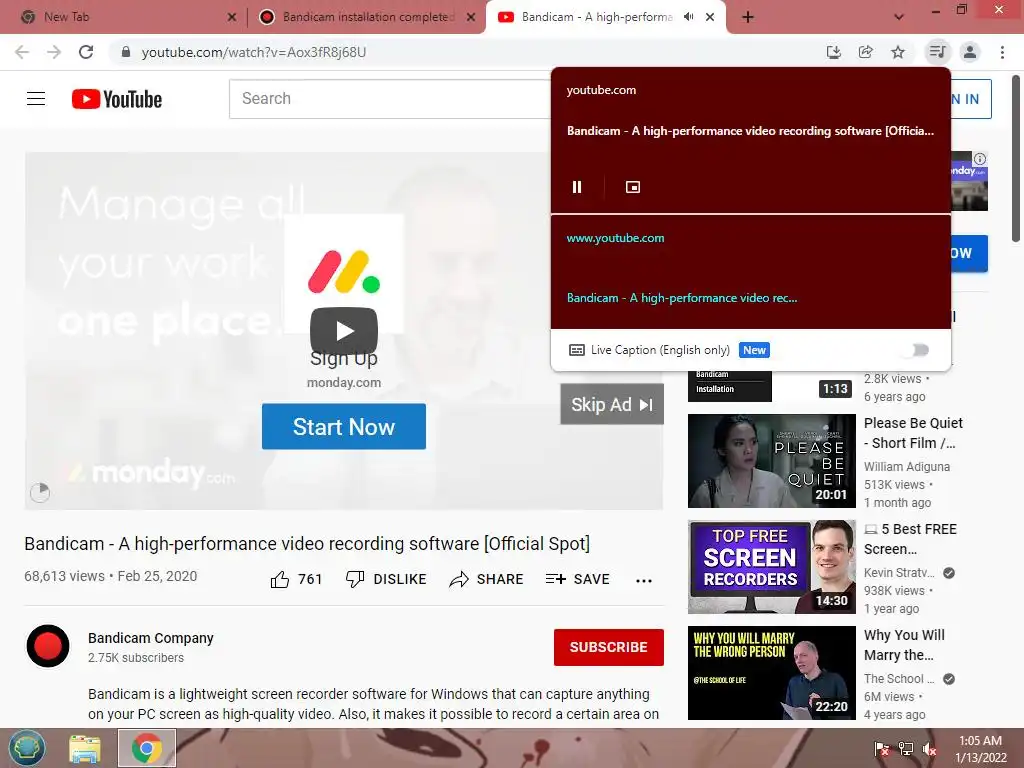Image resolution: width=1024 pixels, height=768 pixels.
Task: Open Why You Will Marry thumbnail
Action: point(771,673)
